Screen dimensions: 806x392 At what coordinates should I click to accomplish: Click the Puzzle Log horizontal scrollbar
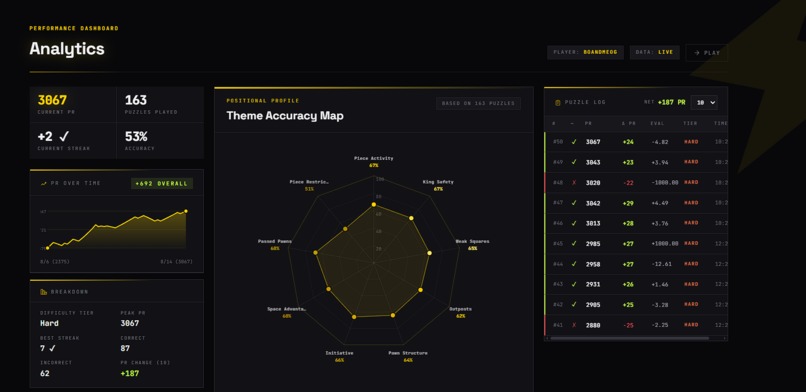coord(629,338)
